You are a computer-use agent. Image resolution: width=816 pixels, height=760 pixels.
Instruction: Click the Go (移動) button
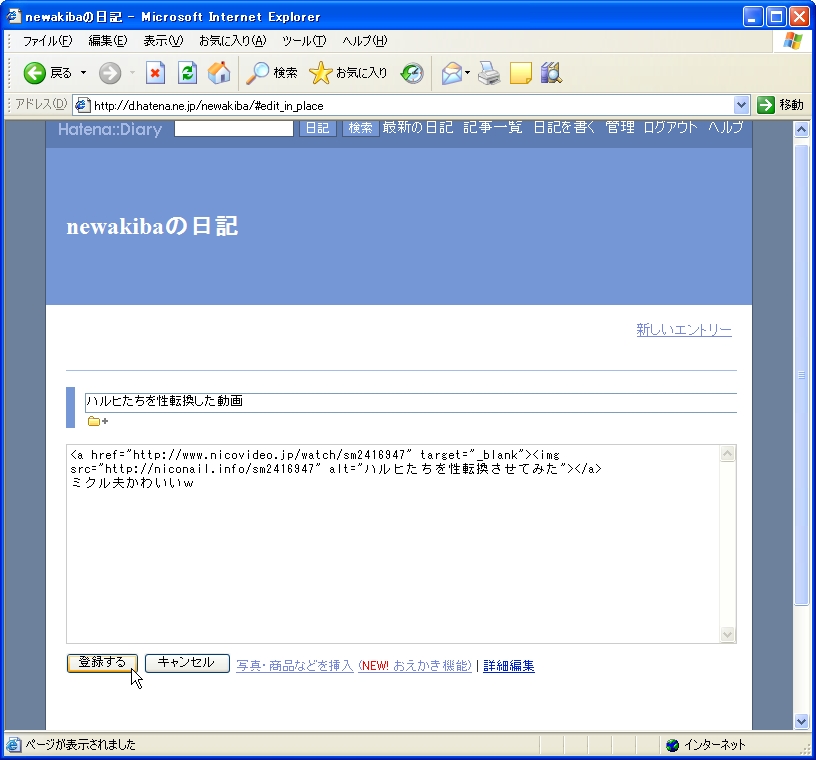[x=780, y=105]
